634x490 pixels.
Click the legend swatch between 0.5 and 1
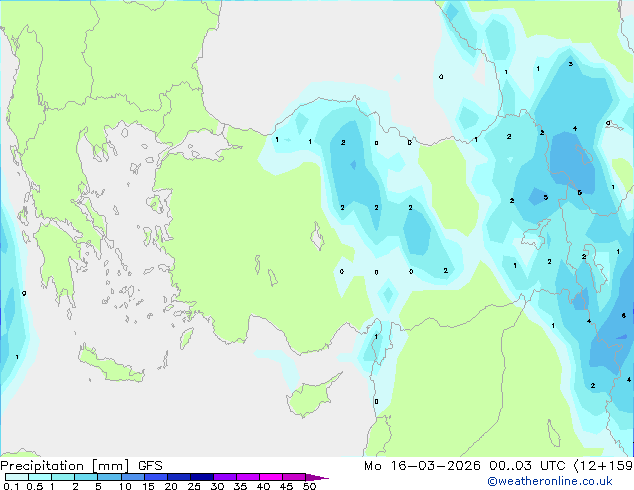[x=40, y=477]
